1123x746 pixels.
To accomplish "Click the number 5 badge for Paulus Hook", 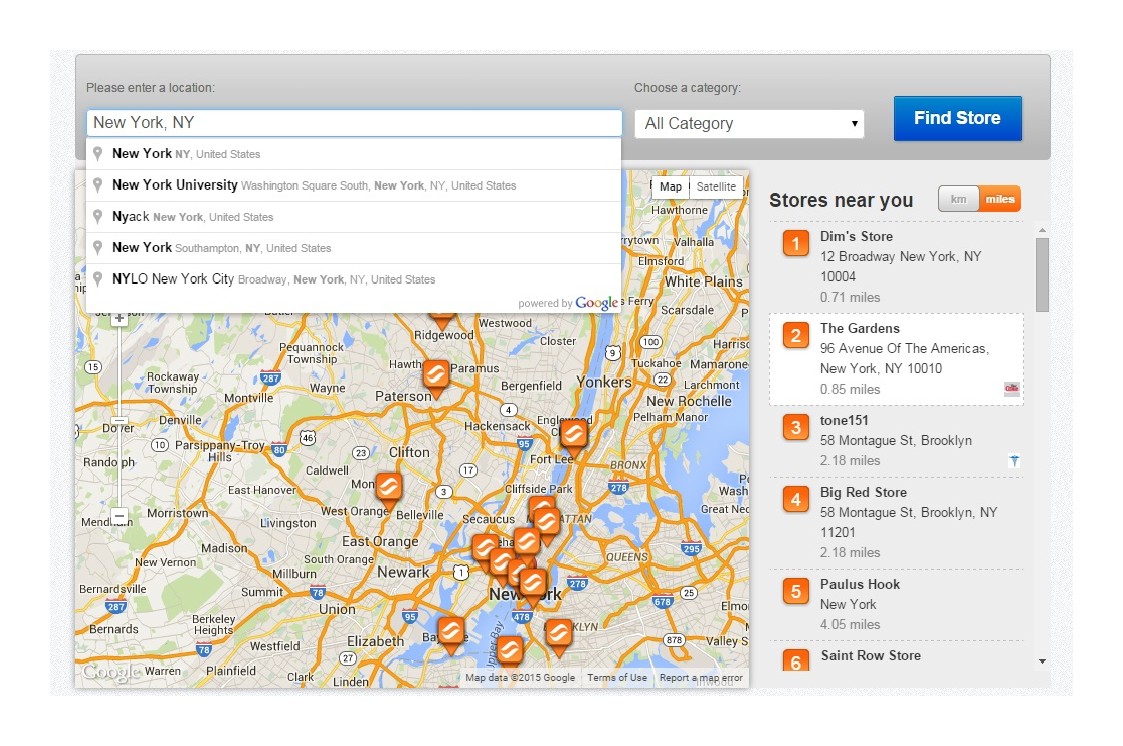I will pyautogui.click(x=795, y=591).
